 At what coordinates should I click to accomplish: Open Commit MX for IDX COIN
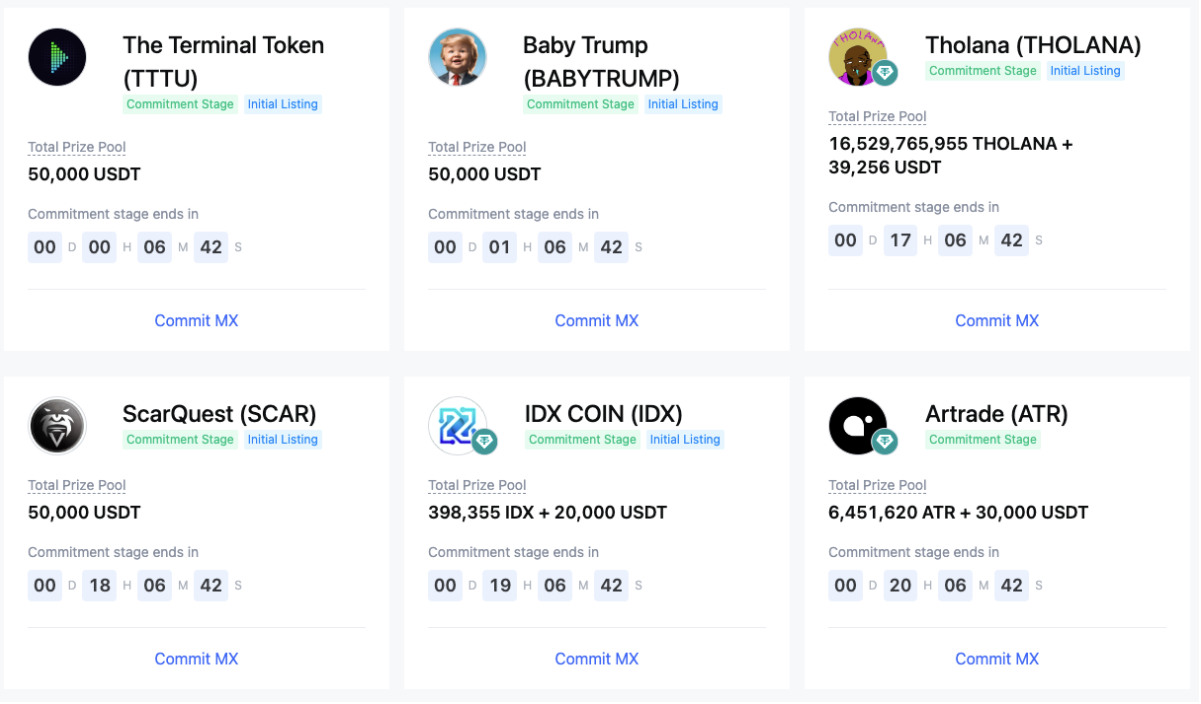click(x=596, y=658)
